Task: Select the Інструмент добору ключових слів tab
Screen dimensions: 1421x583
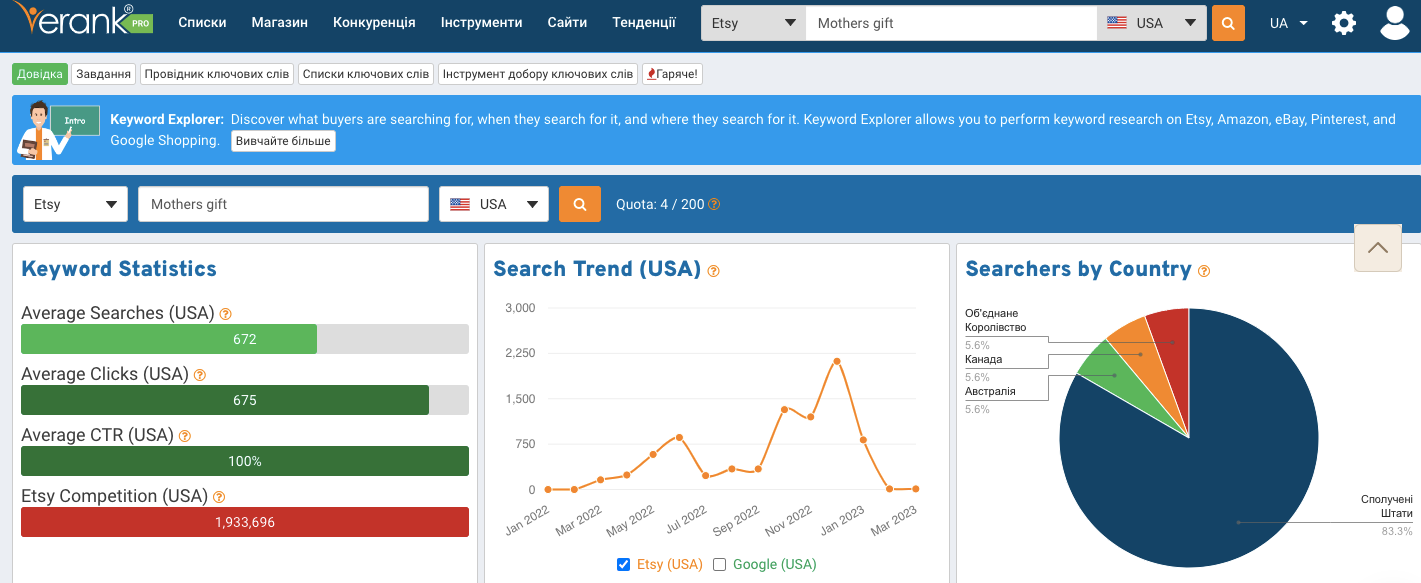Action: coord(538,74)
